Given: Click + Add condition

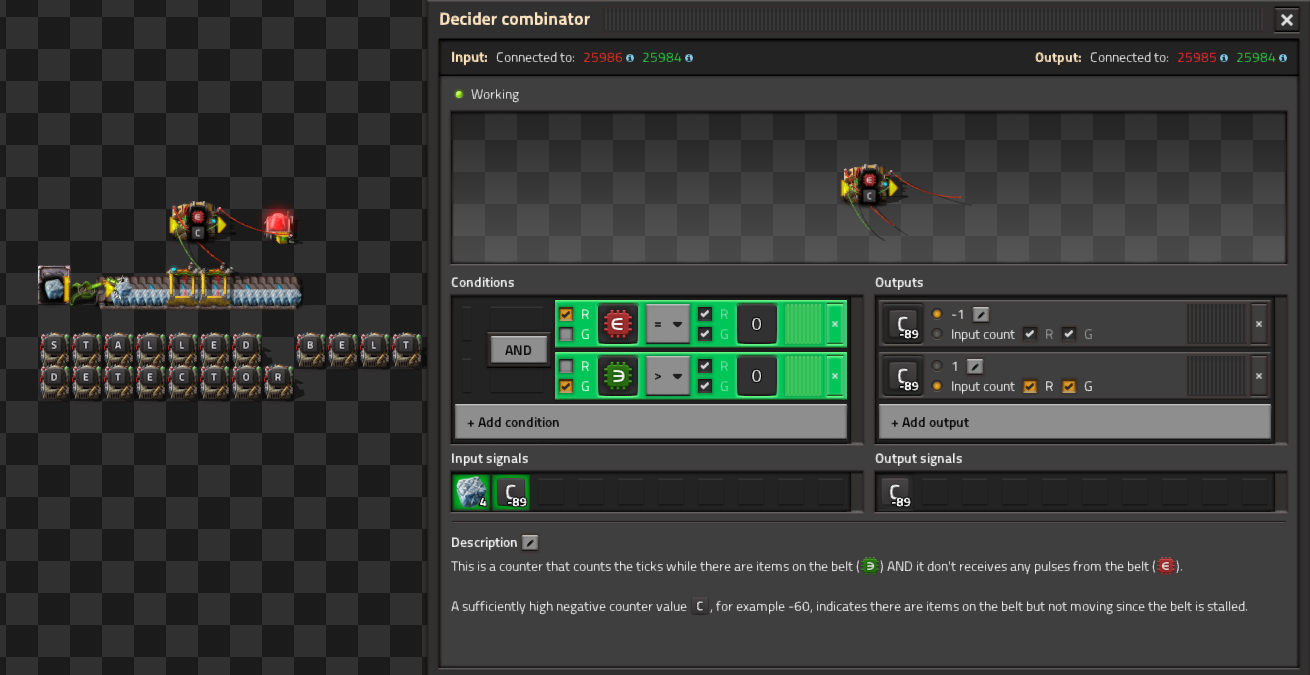Looking at the screenshot, I should 651,422.
